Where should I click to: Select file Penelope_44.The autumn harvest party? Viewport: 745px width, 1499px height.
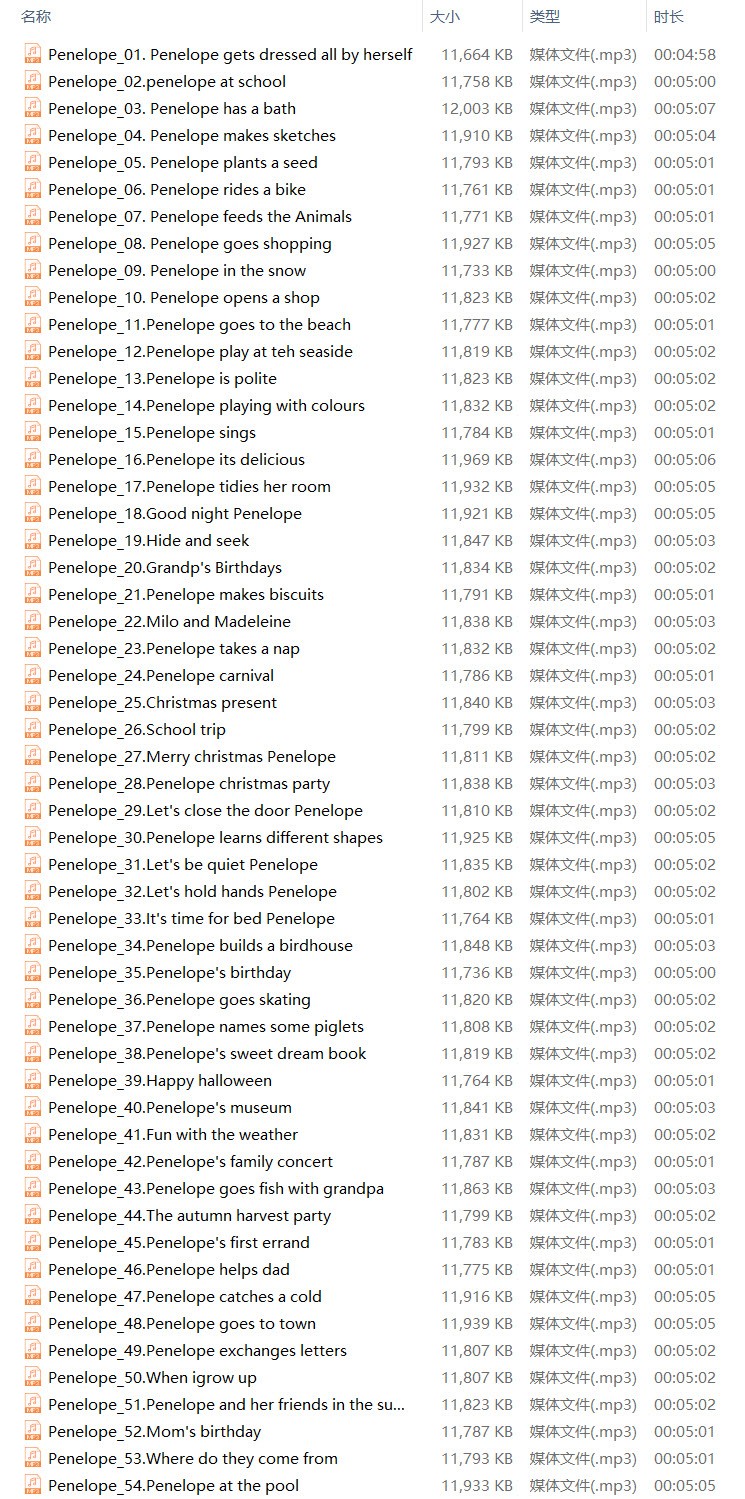189,1216
